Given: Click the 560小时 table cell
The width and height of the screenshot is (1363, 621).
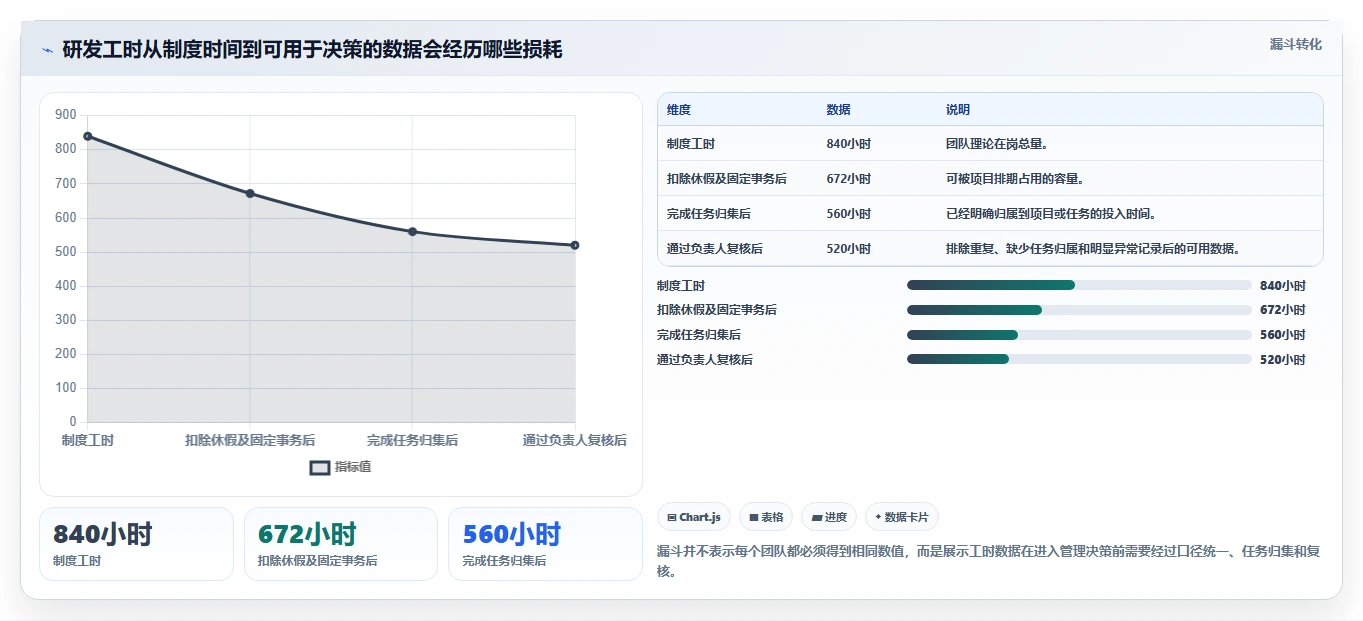Looking at the screenshot, I should pyautogui.click(x=849, y=214).
